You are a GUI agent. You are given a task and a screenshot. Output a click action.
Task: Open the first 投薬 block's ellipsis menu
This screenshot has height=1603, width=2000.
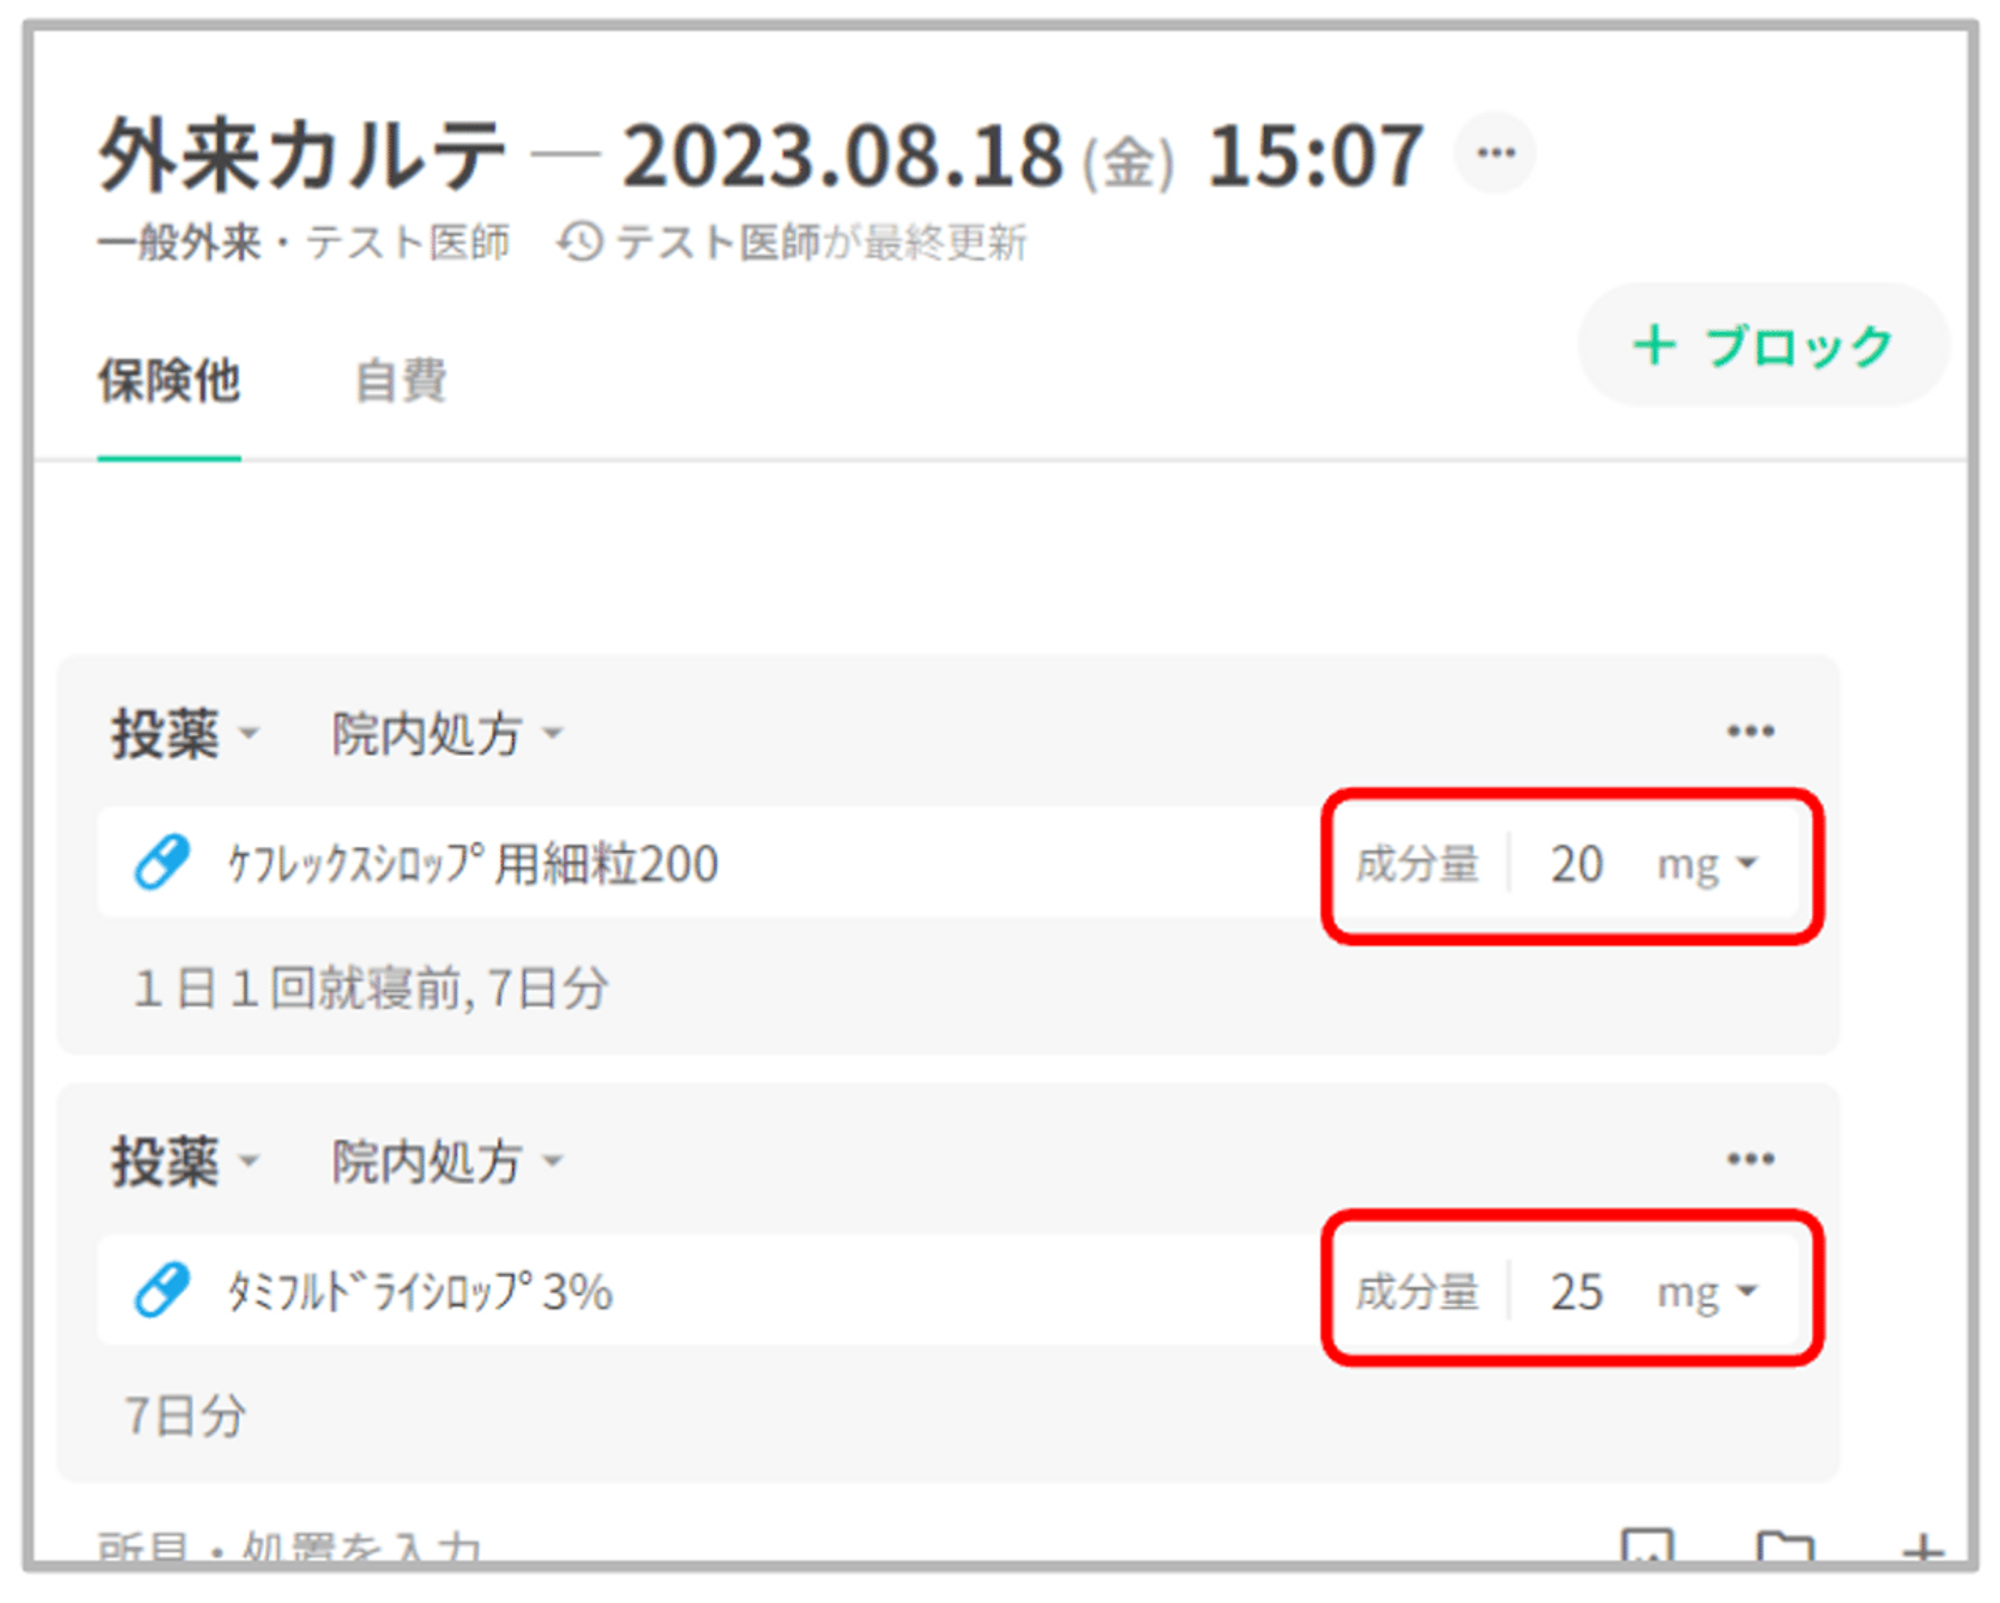pos(1750,731)
